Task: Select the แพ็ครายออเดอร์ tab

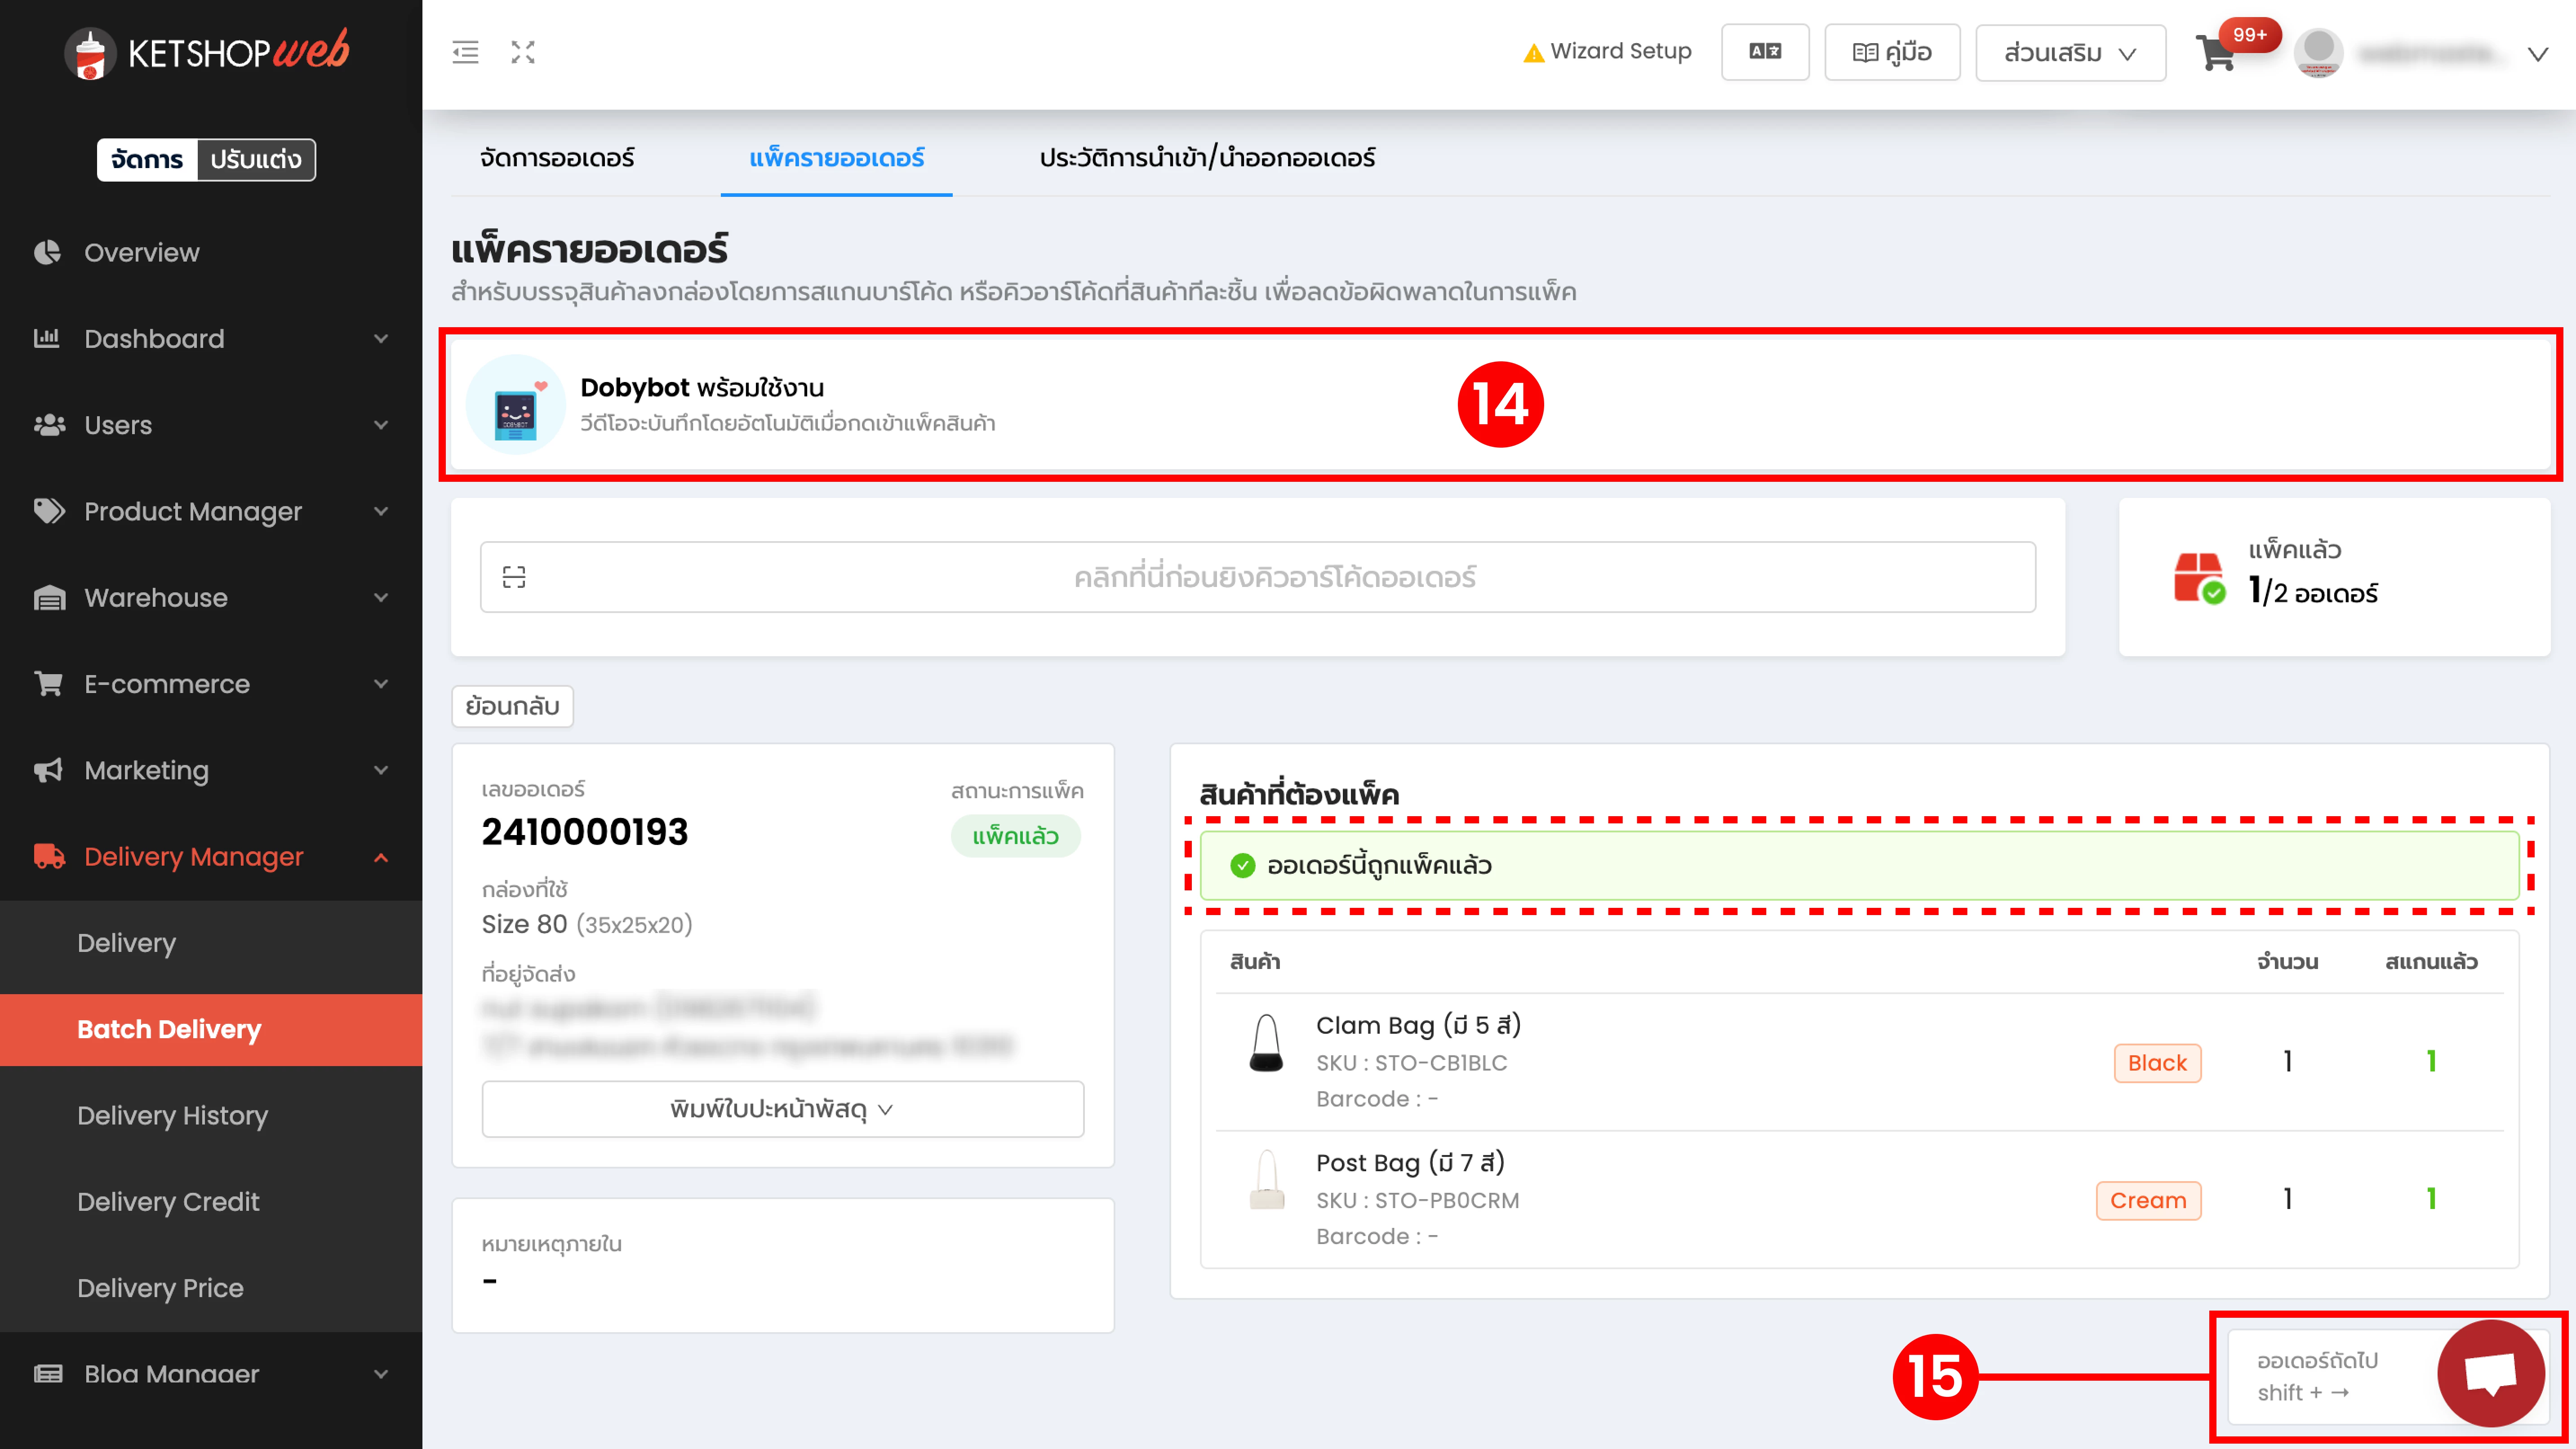Action: pyautogui.click(x=836, y=158)
